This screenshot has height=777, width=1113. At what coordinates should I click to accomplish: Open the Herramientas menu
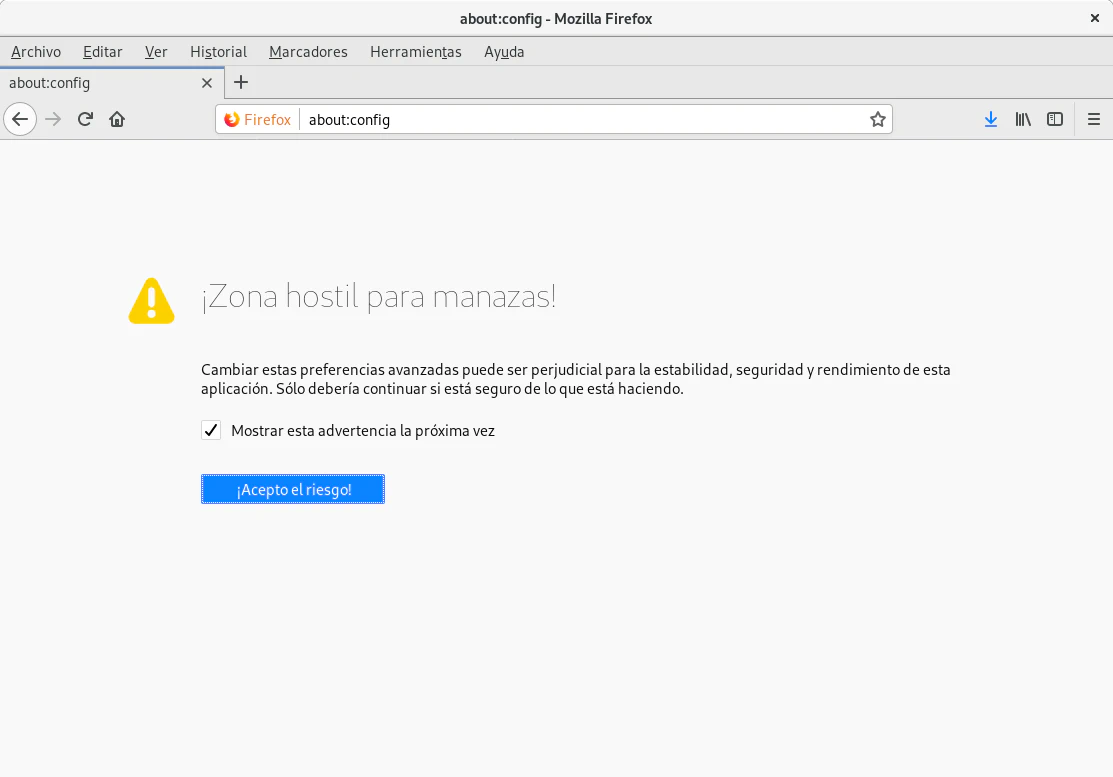[x=415, y=52]
